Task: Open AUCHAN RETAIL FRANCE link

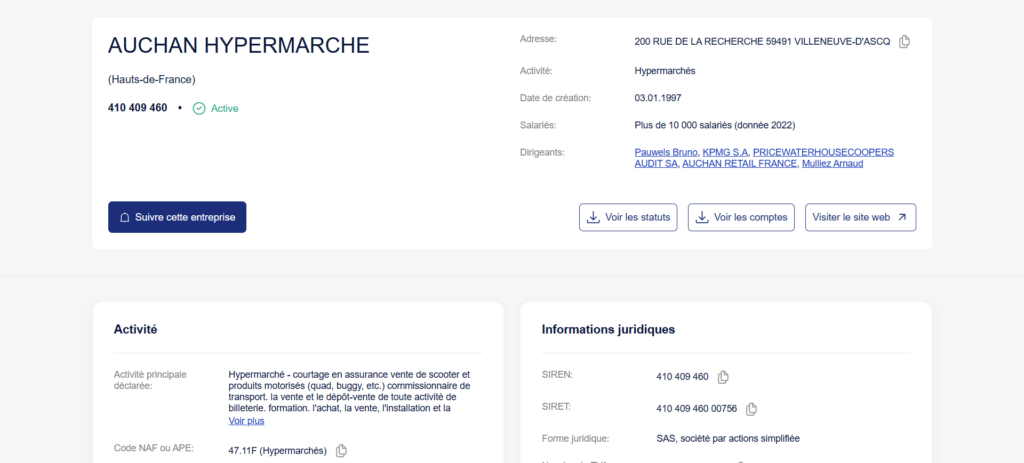Action: 740,164
